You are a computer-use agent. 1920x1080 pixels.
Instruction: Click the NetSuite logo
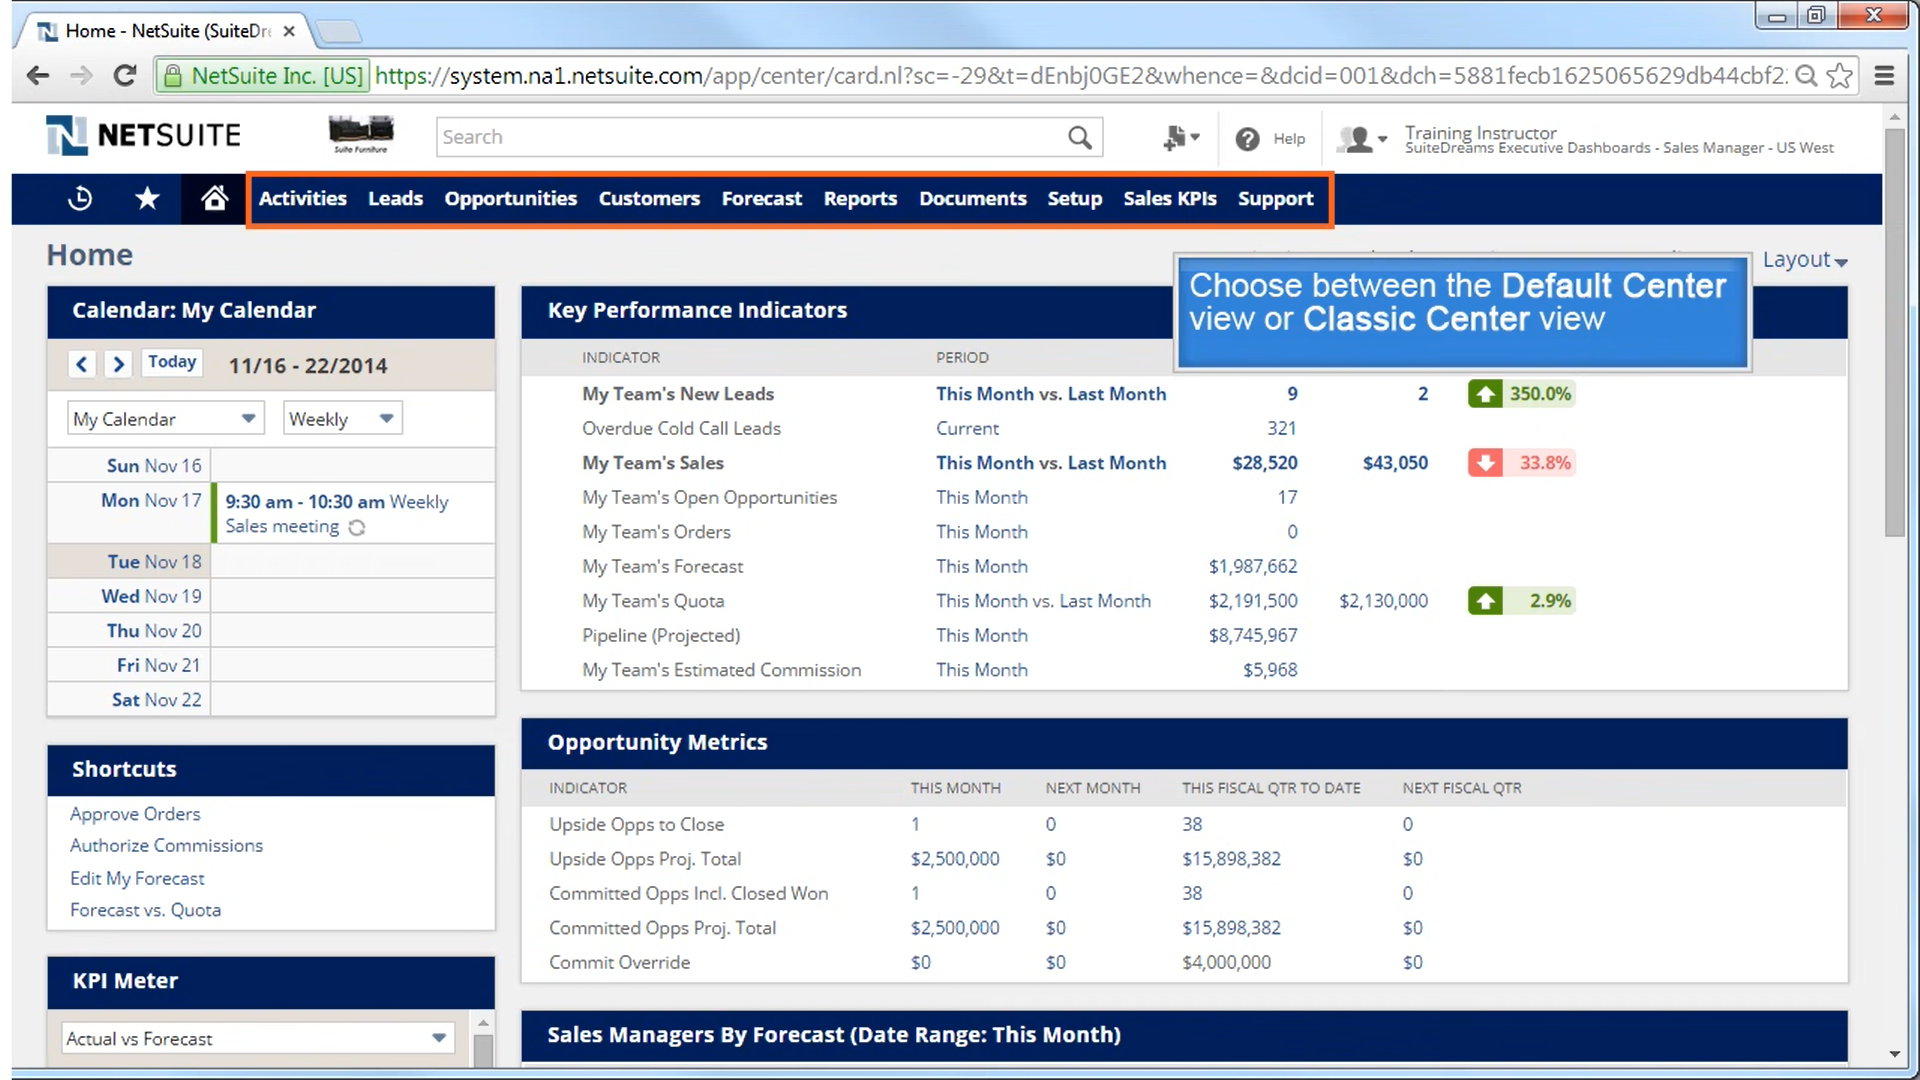[x=143, y=135]
